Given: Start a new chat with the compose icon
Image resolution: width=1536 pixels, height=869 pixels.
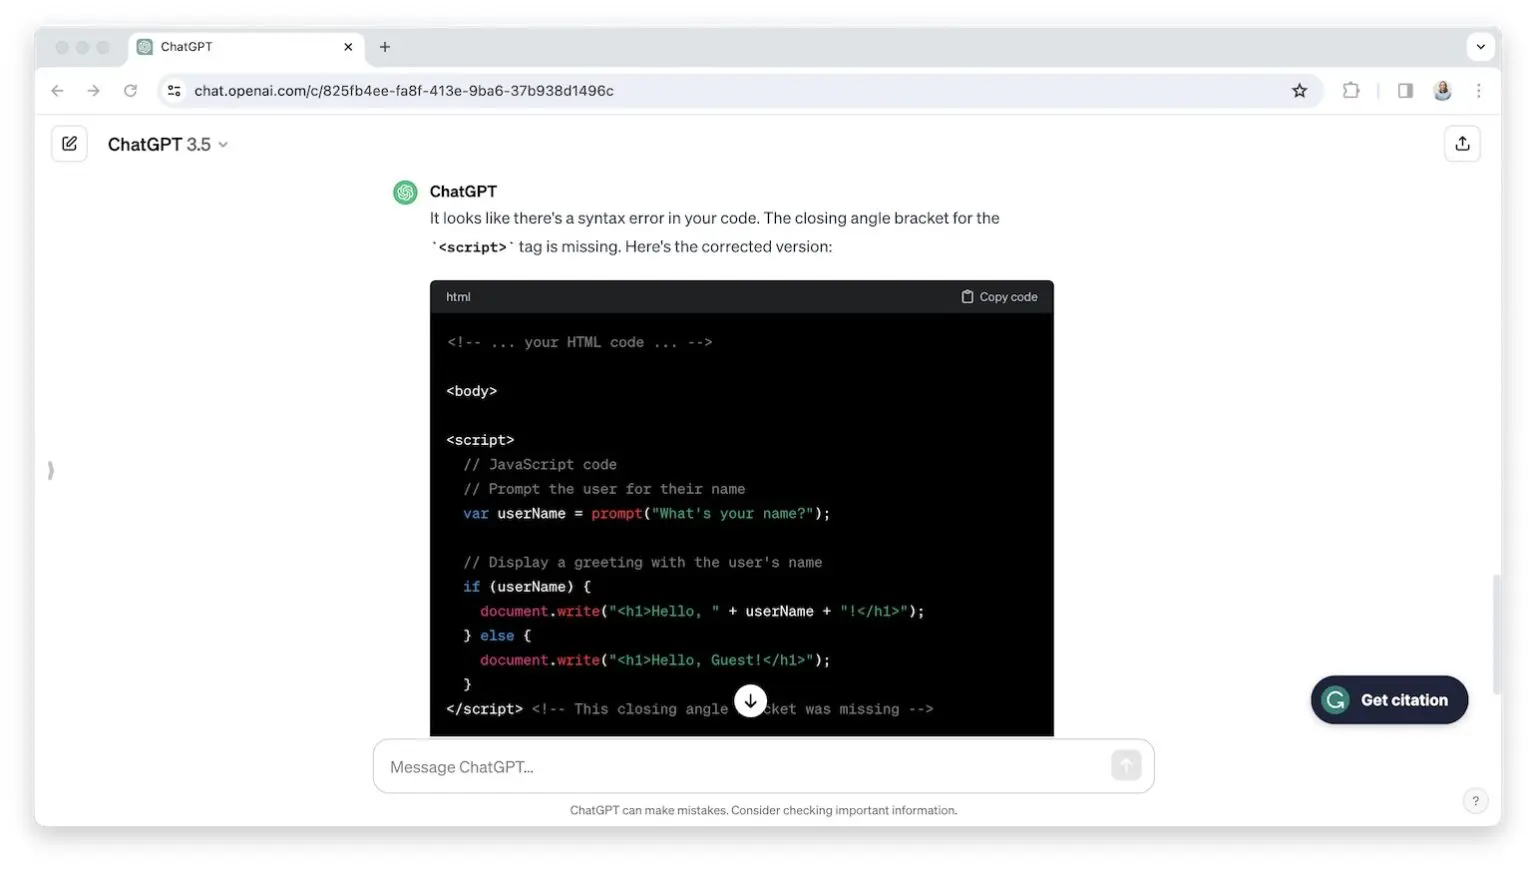Looking at the screenshot, I should coord(69,143).
